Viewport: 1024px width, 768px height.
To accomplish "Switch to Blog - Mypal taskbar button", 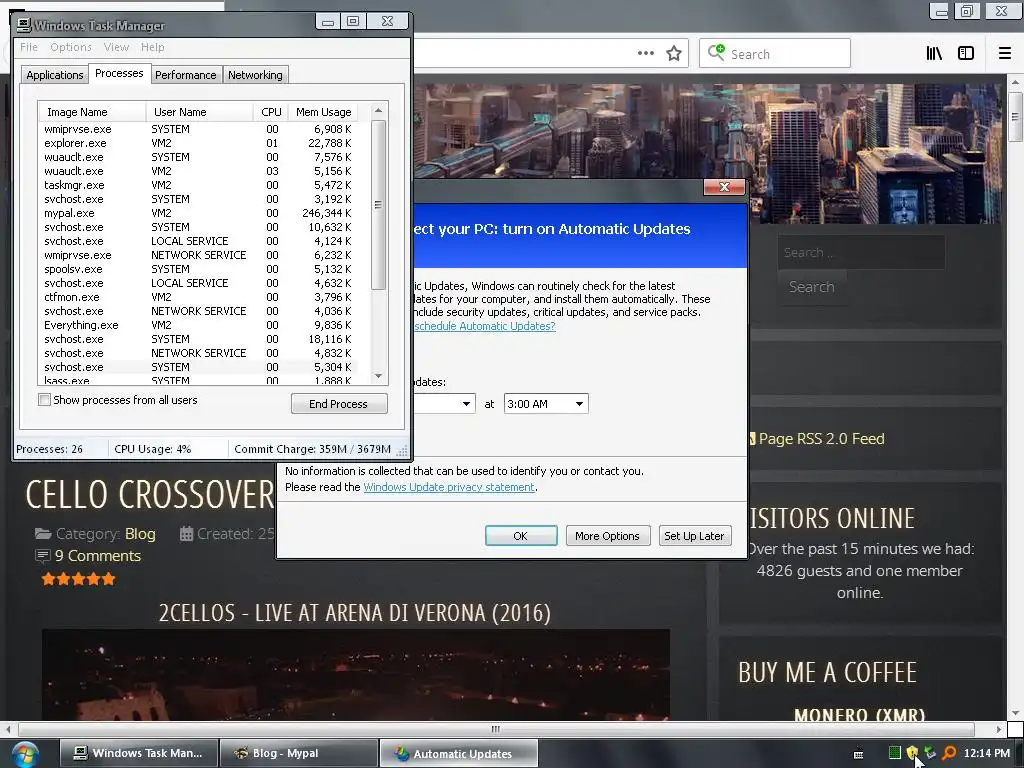I will (x=298, y=753).
